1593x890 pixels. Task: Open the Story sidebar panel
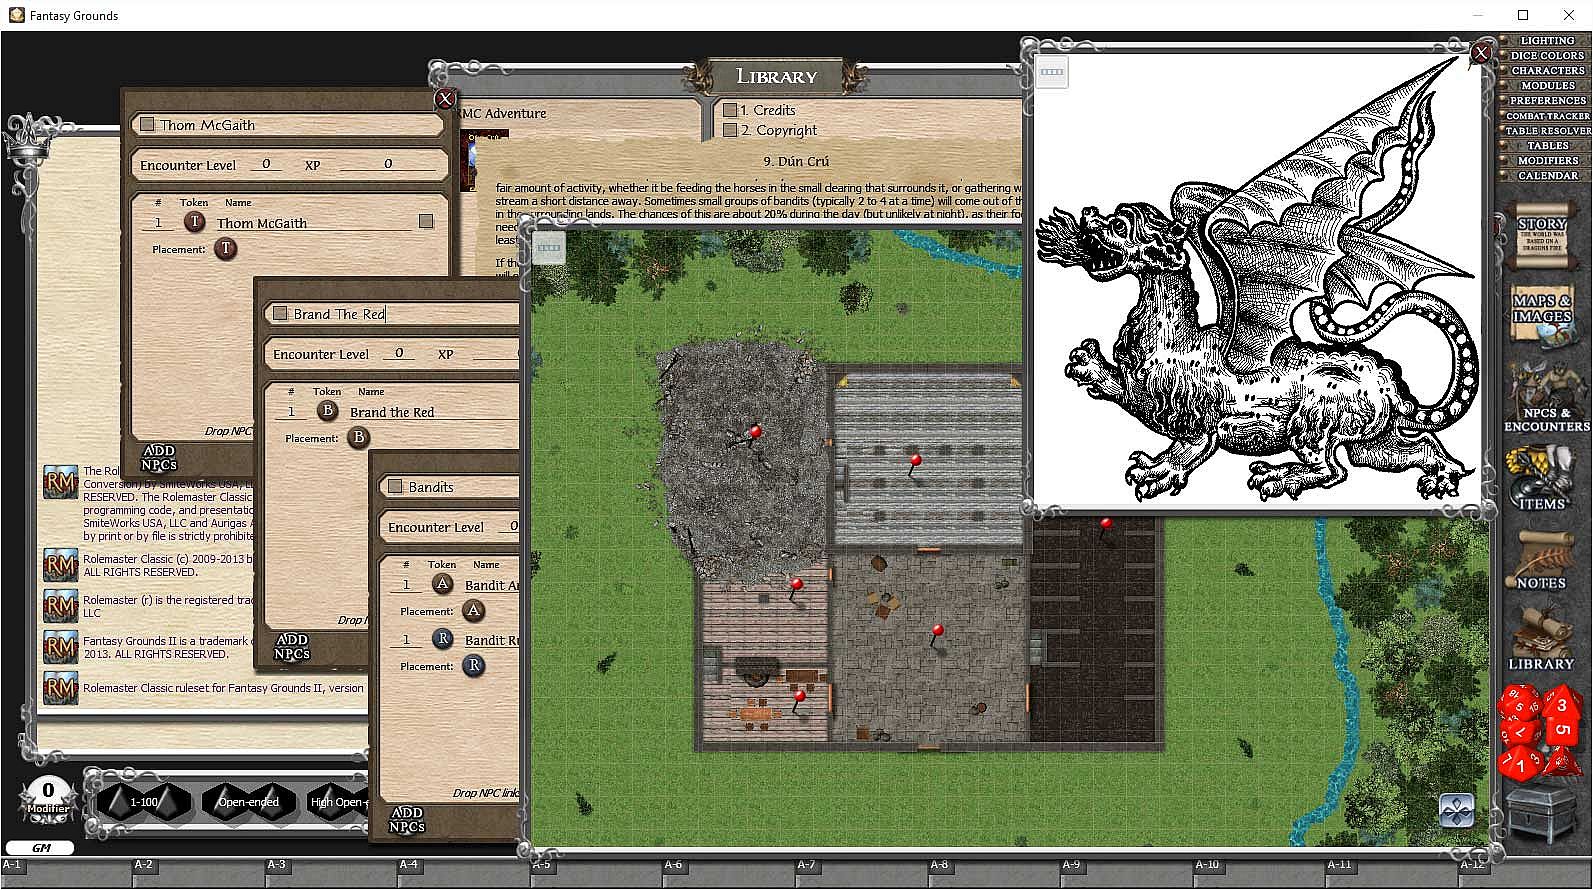(1541, 236)
